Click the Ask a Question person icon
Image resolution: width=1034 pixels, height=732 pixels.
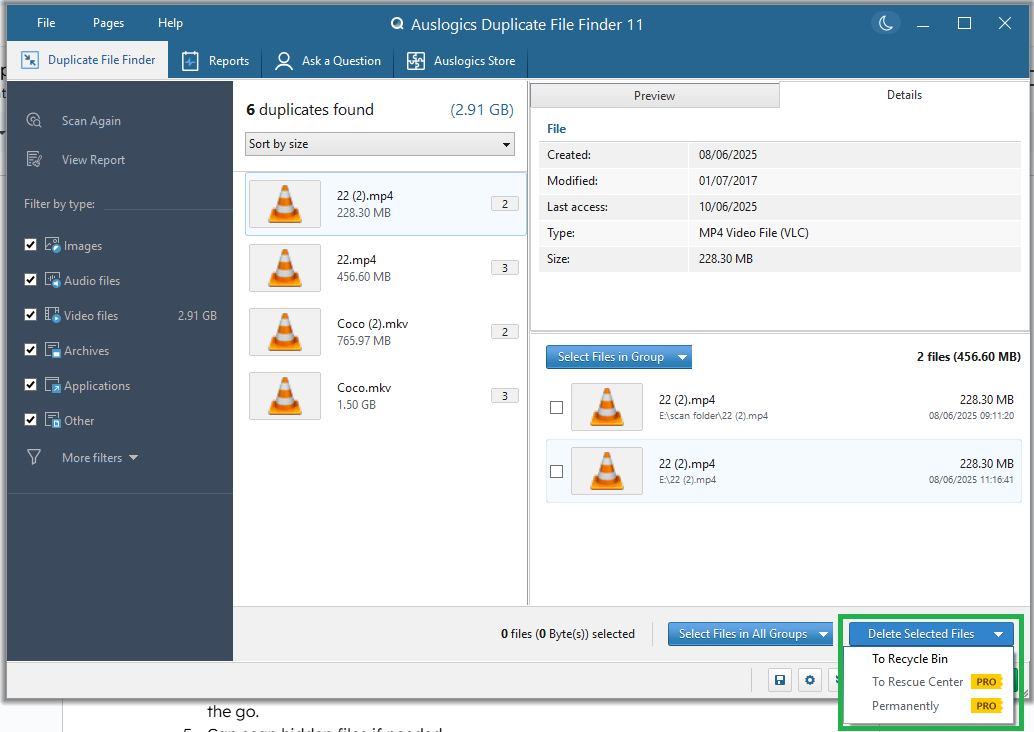[285, 61]
